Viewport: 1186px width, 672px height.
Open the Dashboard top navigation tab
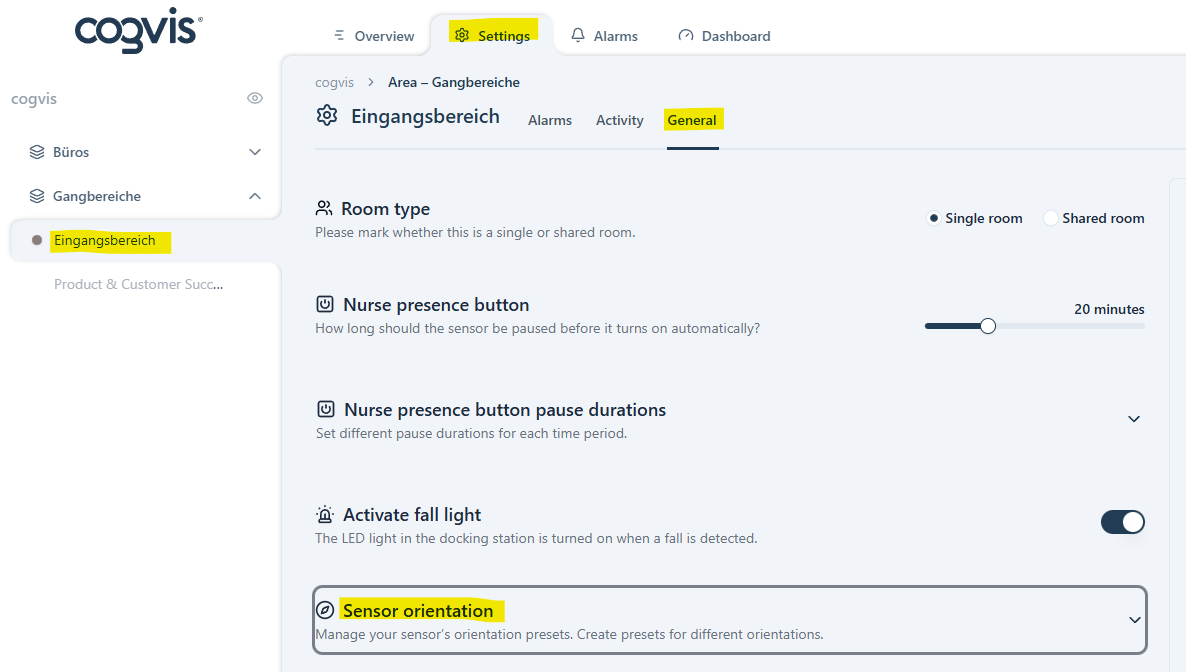[x=724, y=36]
